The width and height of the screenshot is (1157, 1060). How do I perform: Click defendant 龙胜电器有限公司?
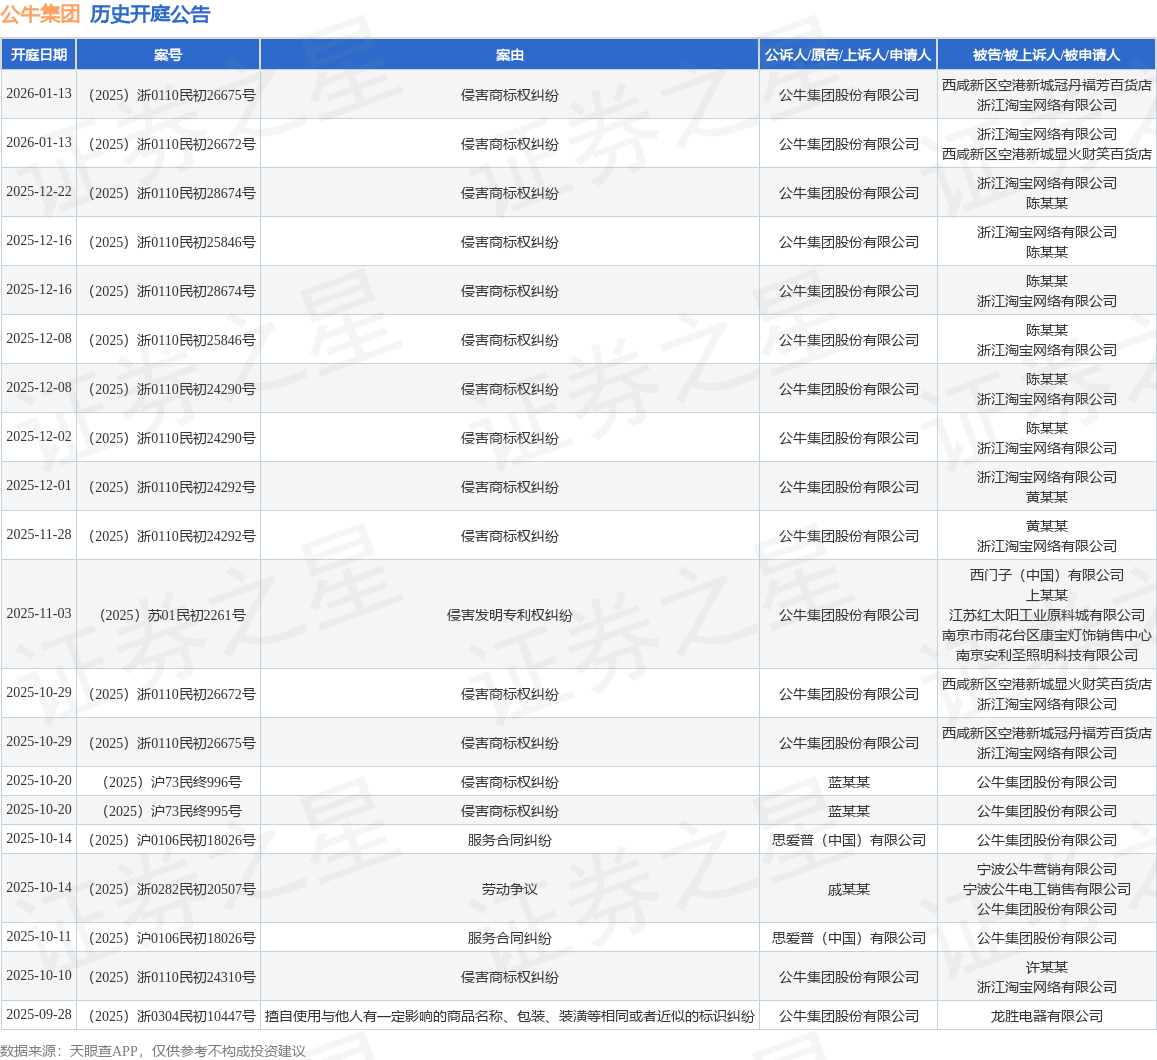click(x=1046, y=1016)
